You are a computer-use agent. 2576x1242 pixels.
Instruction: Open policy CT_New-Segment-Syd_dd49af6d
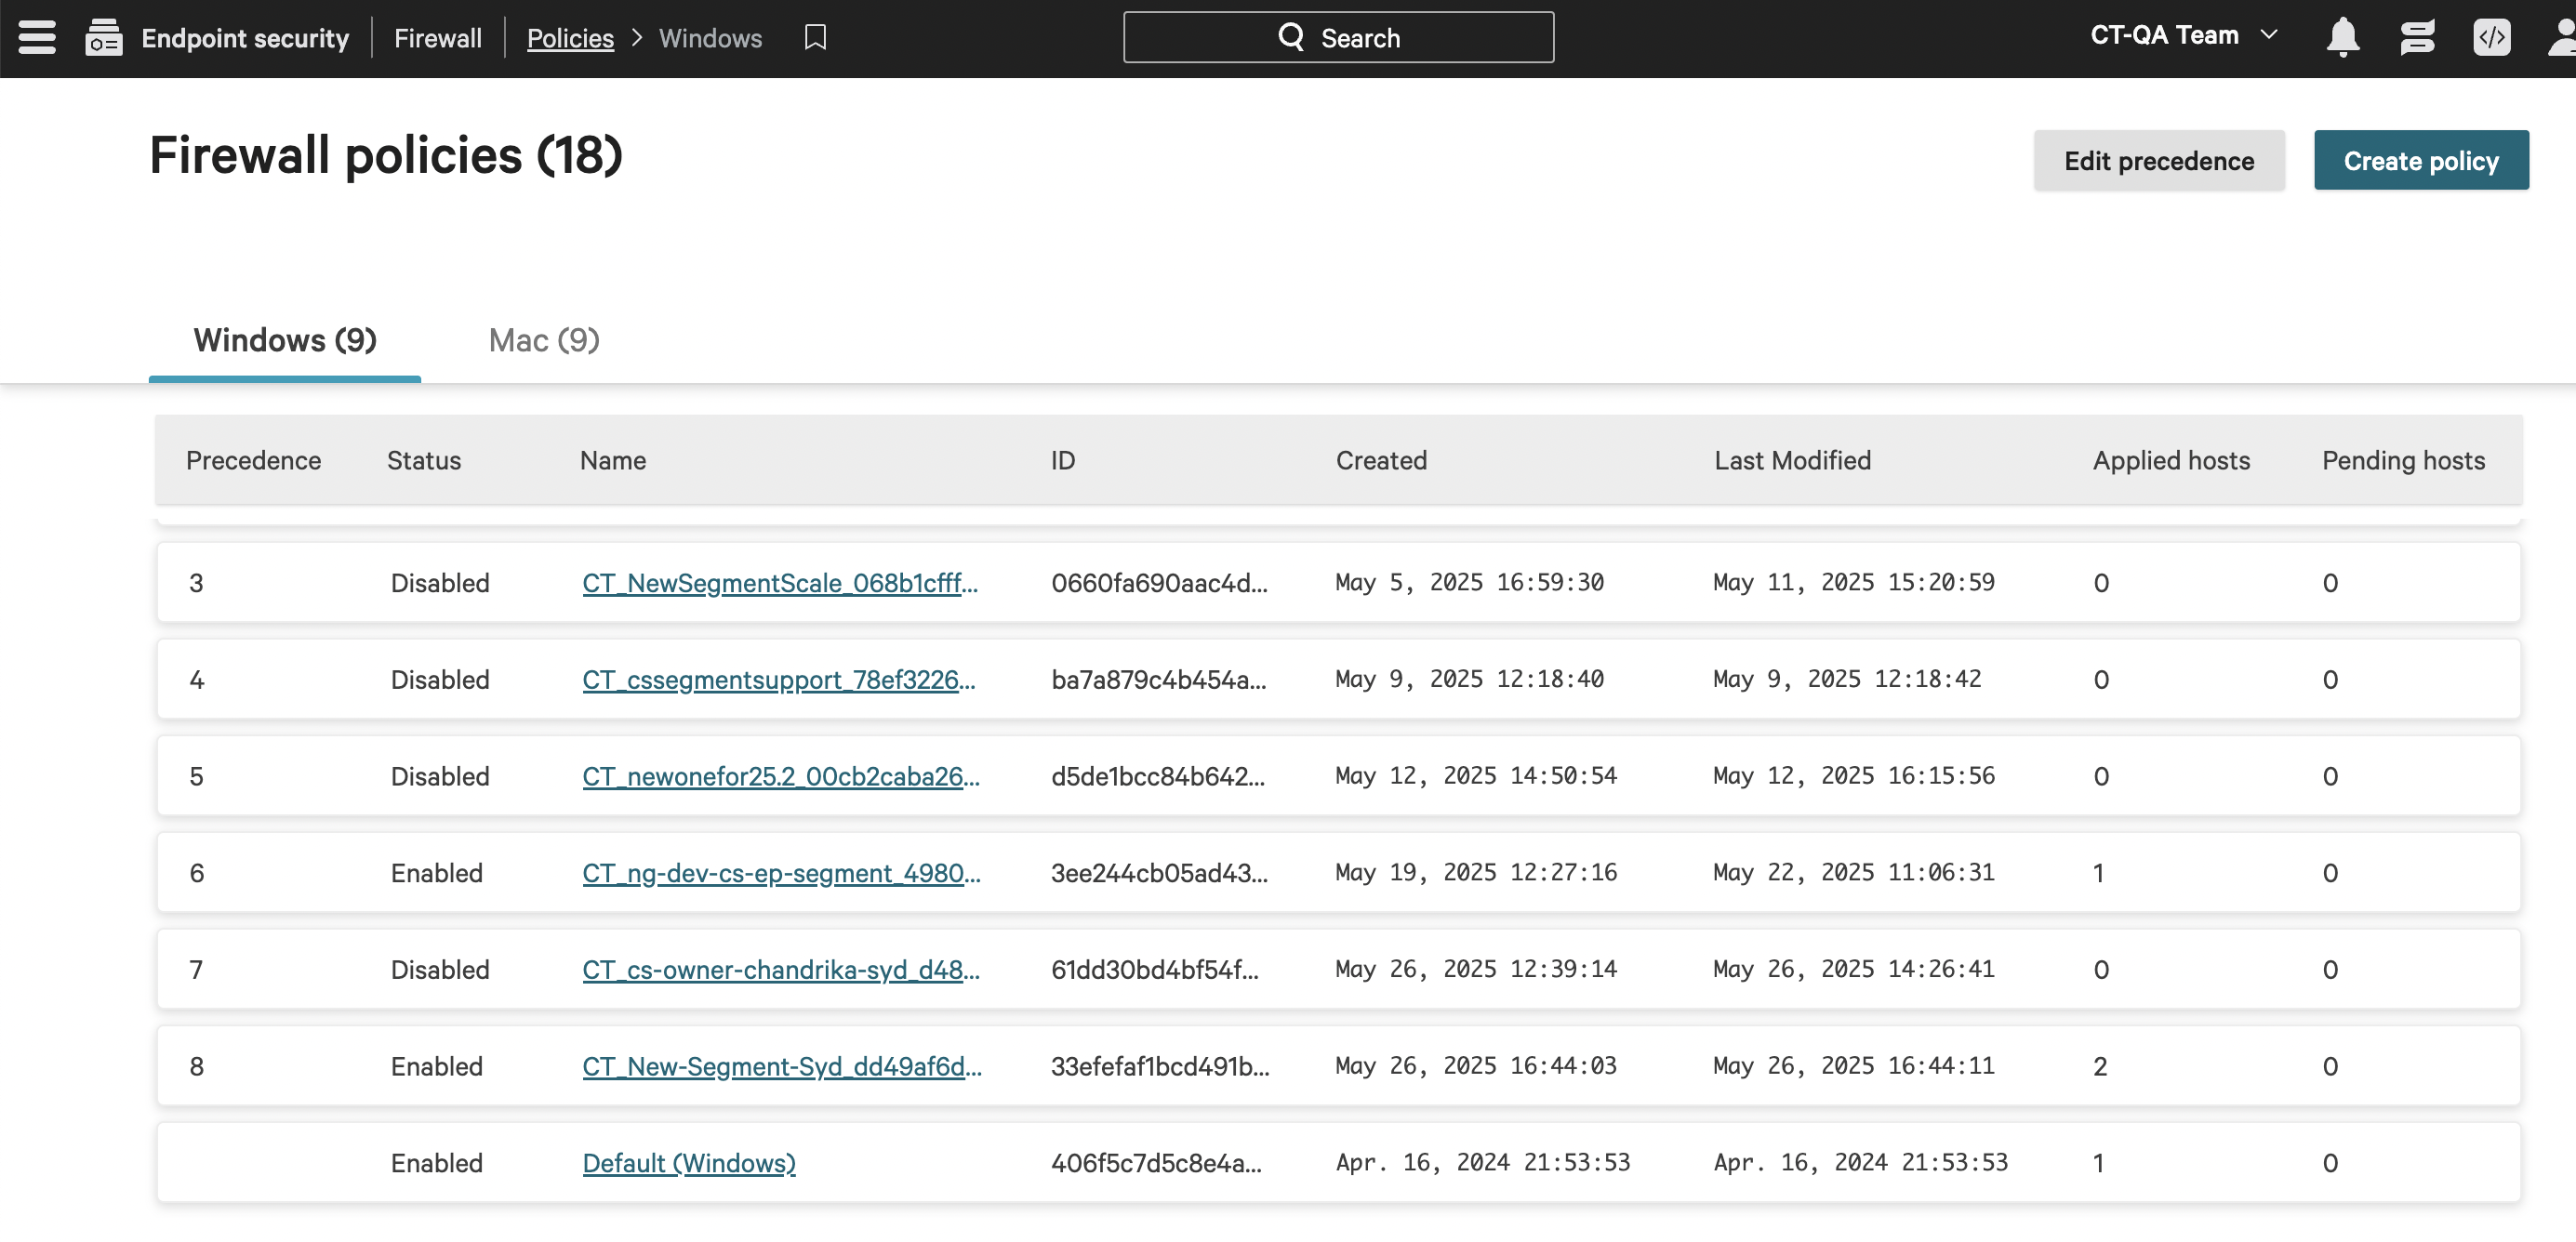pos(781,1066)
